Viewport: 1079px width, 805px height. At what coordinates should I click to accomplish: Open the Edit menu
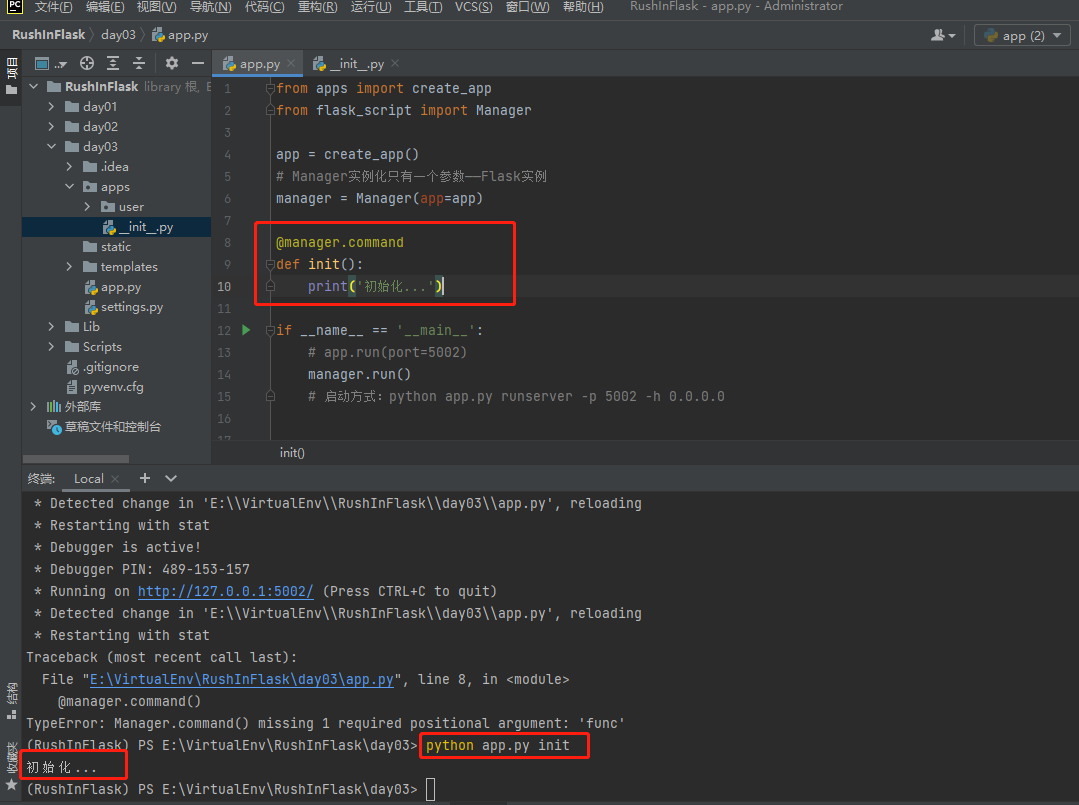coord(105,7)
